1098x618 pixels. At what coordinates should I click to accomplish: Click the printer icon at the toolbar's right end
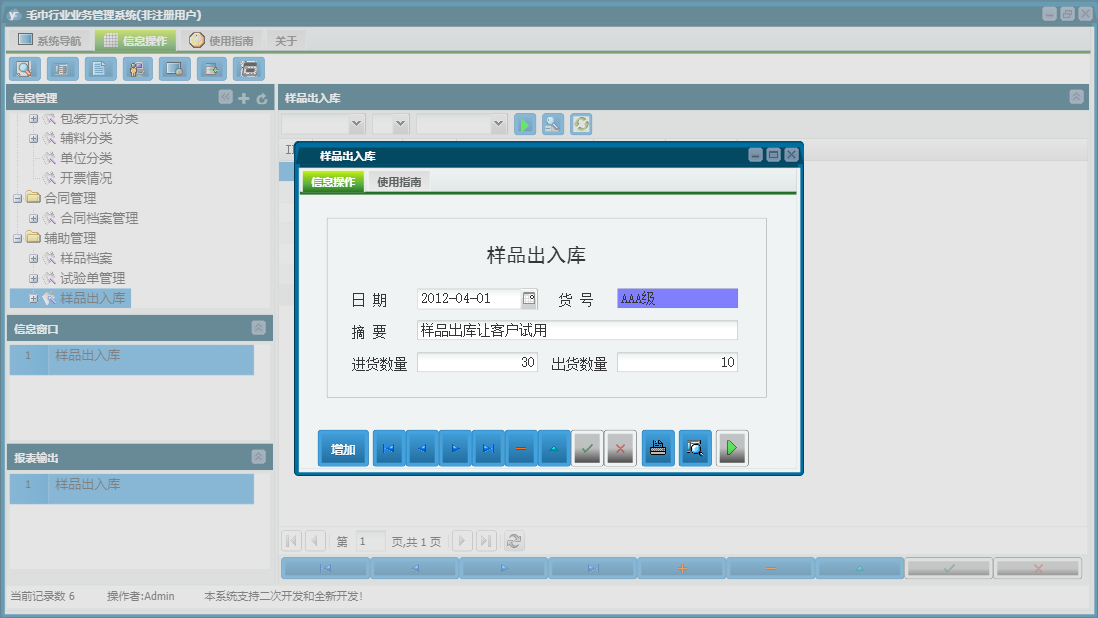(249, 69)
